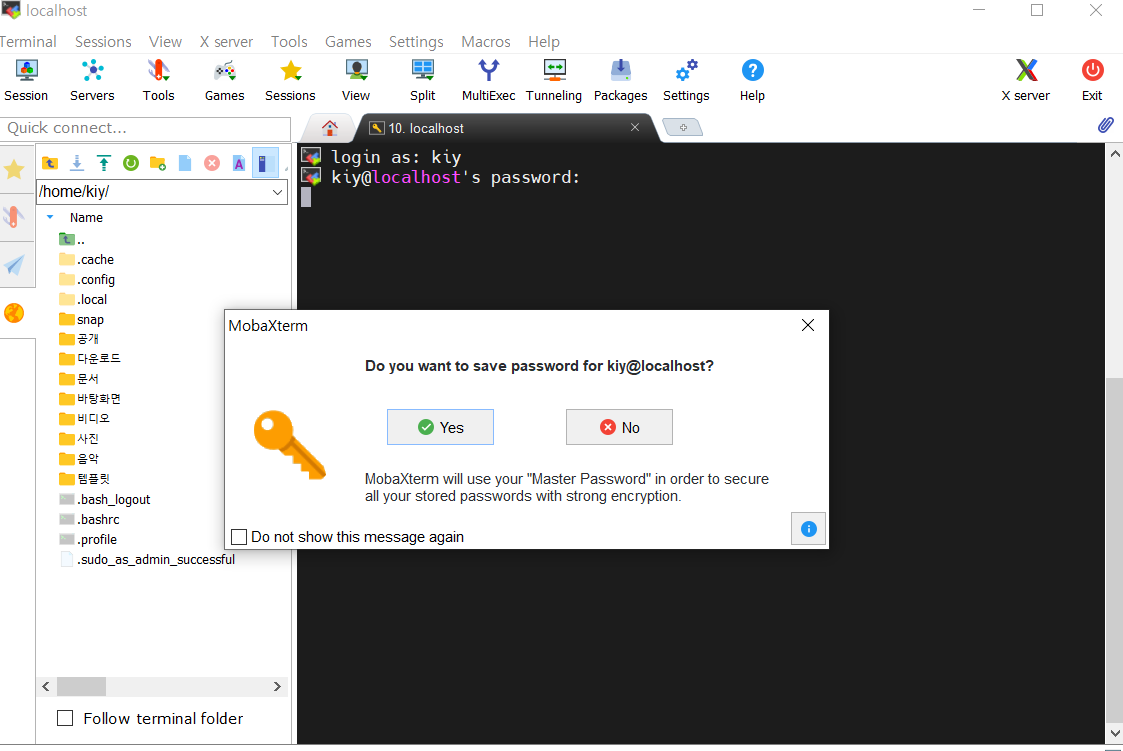Click the info button in the dialog
The image size is (1123, 751).
click(x=808, y=528)
